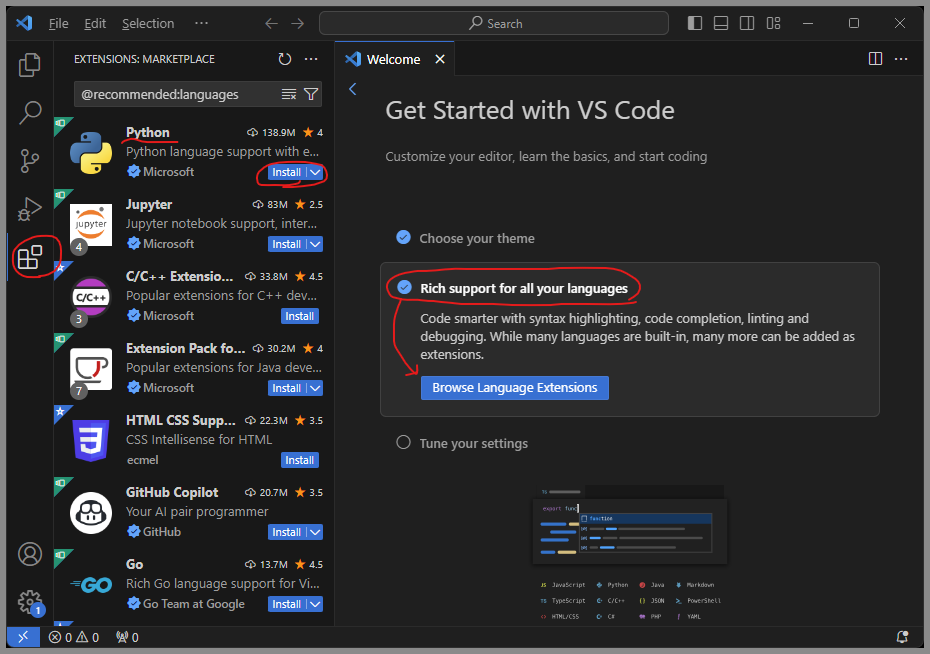Open the File menu
Image resolution: width=930 pixels, height=654 pixels.
tap(58, 23)
